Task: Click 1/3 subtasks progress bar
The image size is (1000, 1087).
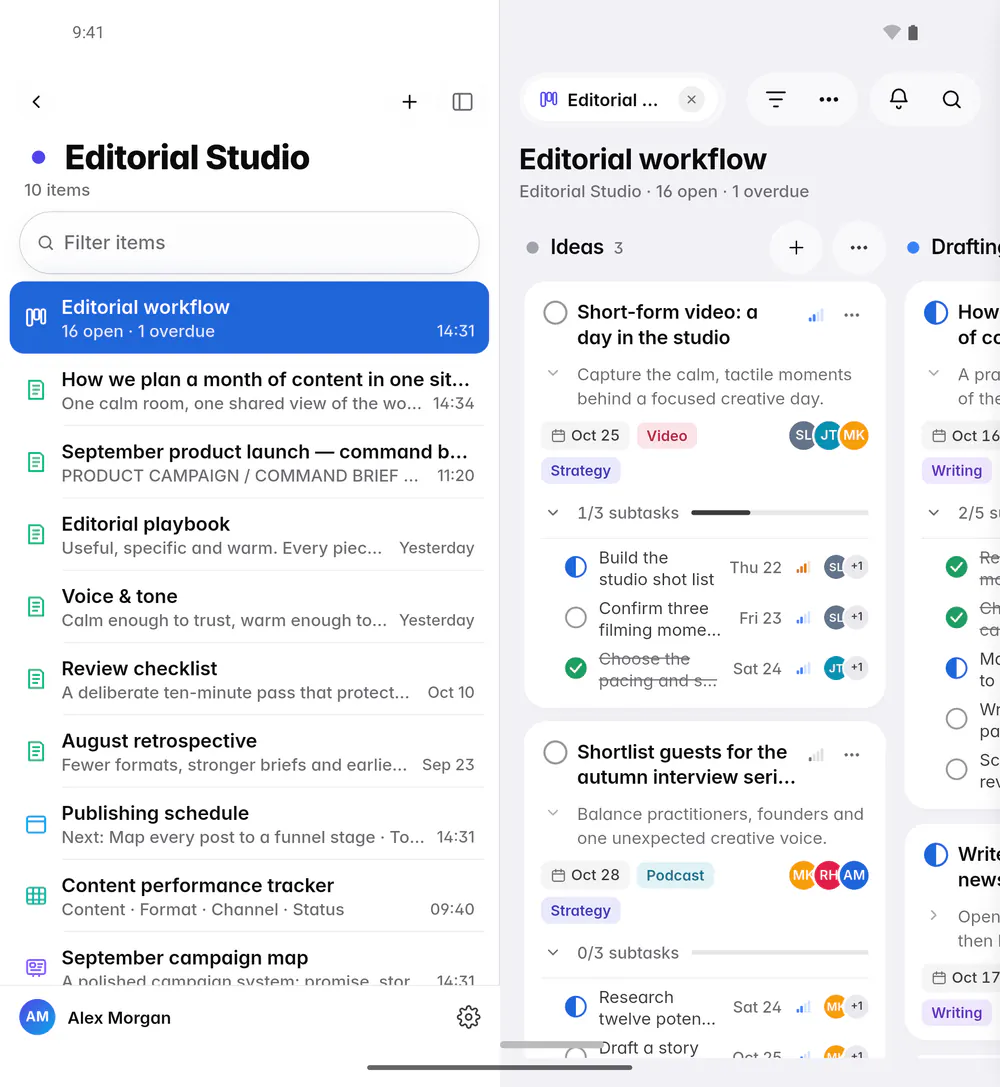Action: tap(780, 513)
